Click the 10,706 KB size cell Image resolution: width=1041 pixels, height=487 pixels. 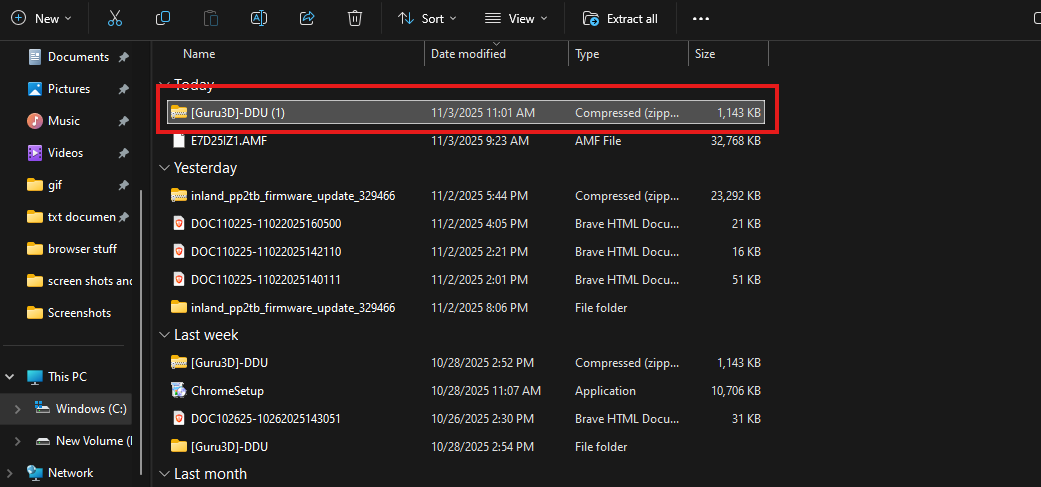coord(736,391)
